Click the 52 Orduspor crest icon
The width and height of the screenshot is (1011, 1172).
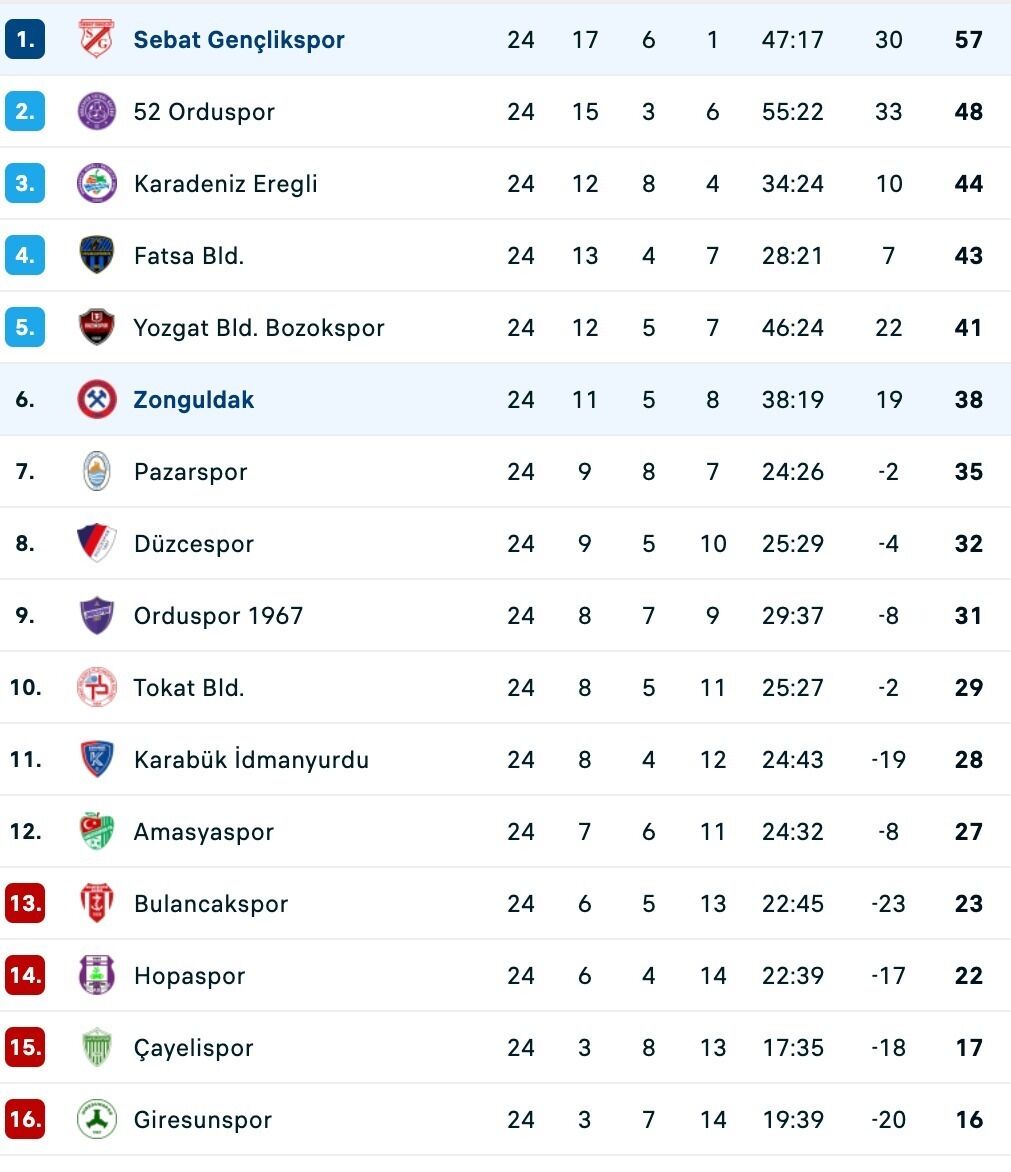(x=97, y=112)
